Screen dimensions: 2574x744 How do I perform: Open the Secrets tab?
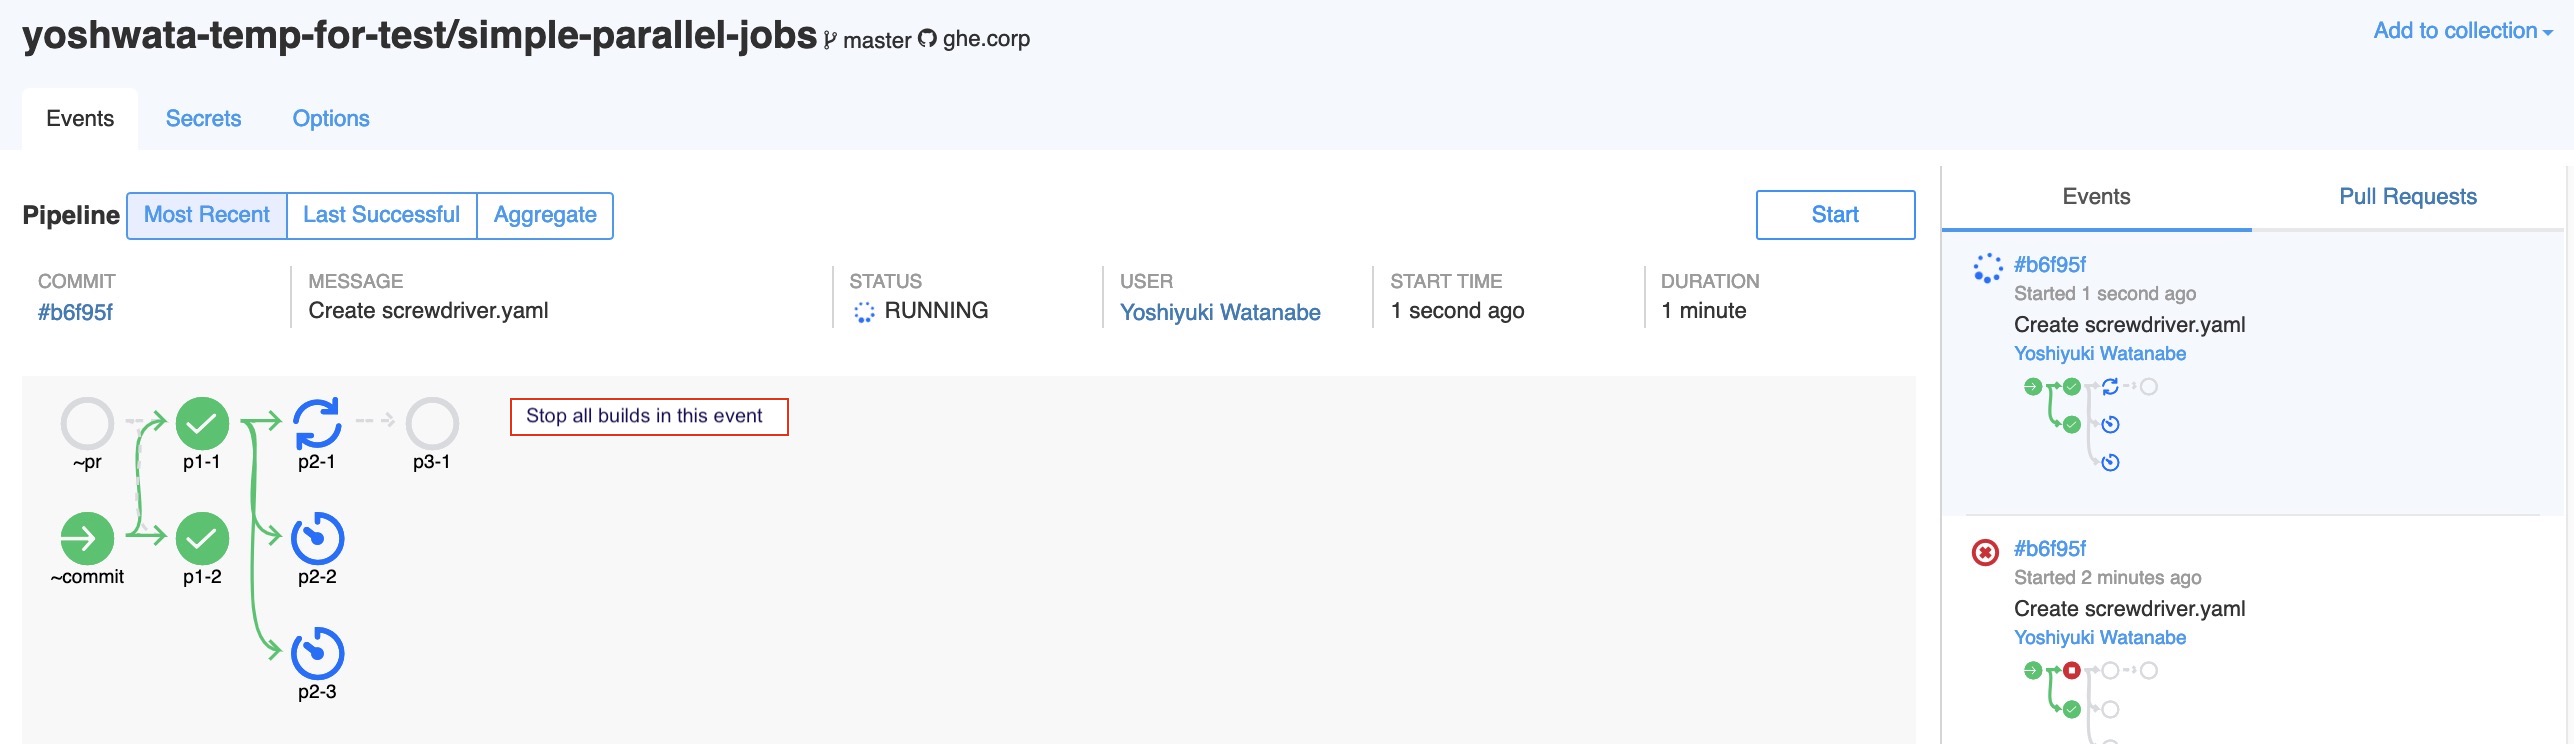pyautogui.click(x=203, y=118)
